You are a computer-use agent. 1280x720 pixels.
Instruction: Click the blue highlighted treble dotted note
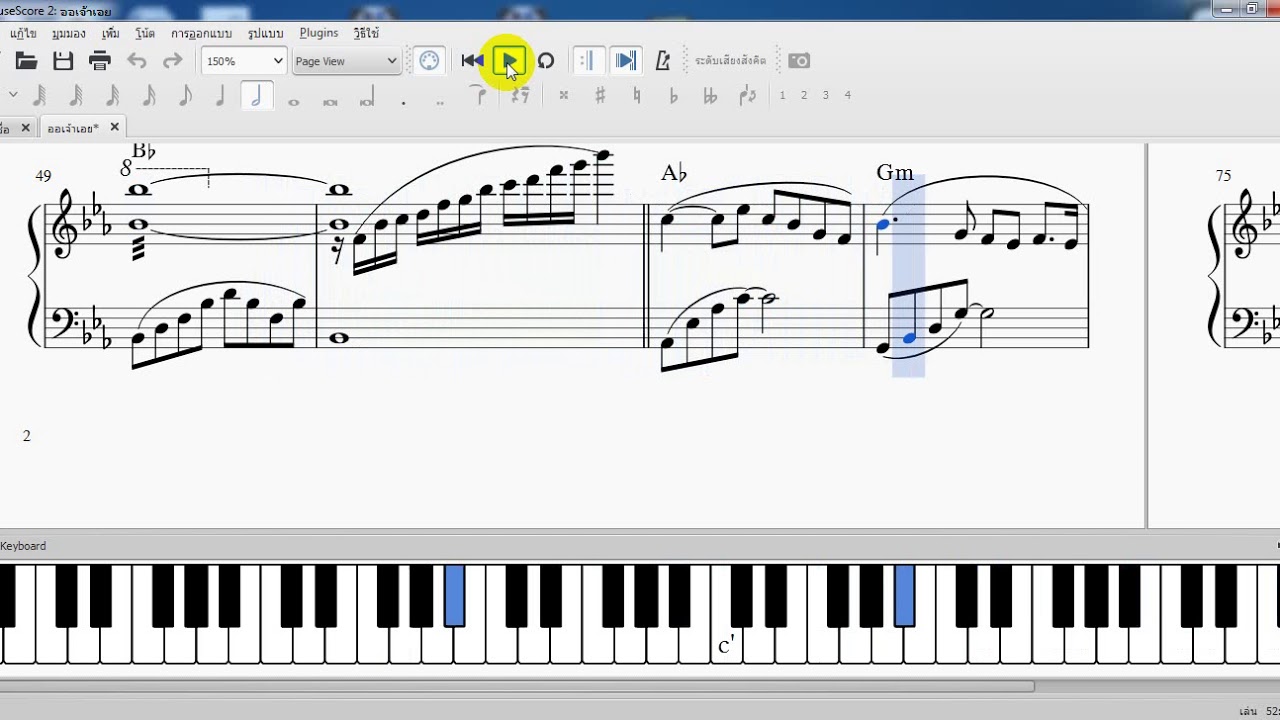(884, 225)
